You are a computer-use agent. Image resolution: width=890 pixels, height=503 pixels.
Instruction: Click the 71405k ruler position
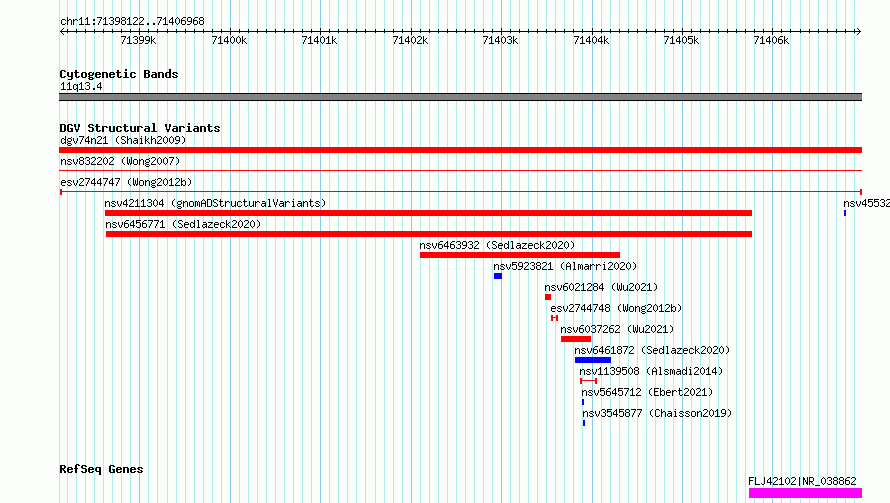[682, 40]
